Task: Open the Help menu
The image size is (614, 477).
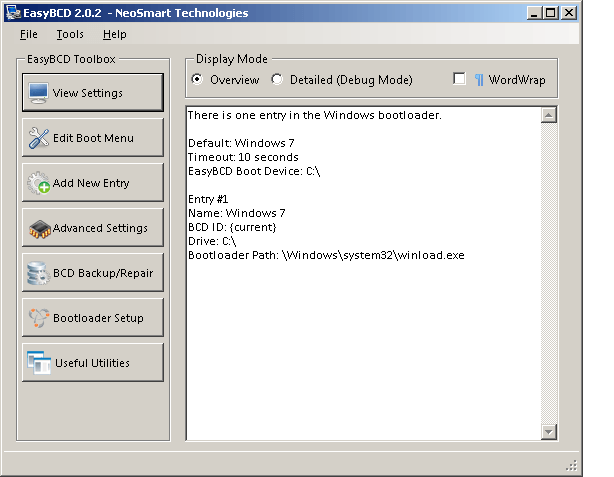Action: pos(114,34)
